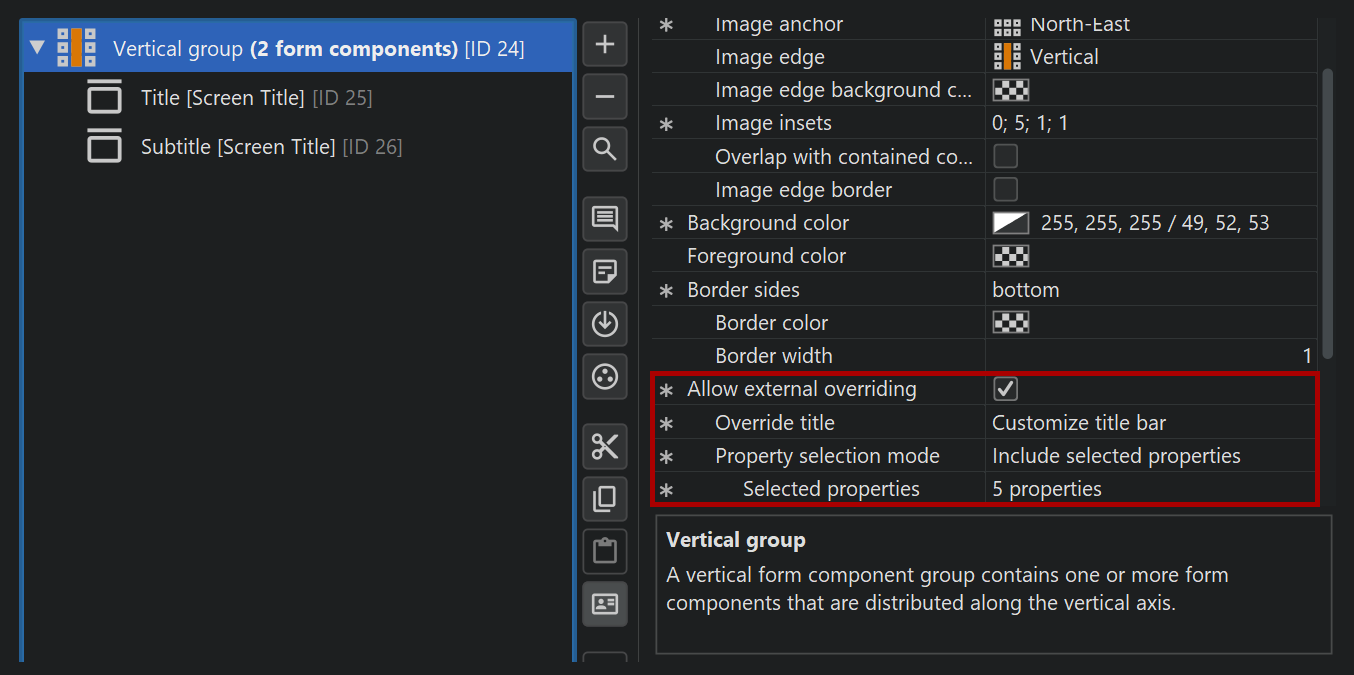Click the sticky note toolbar button
This screenshot has height=675, width=1354.
pyautogui.click(x=605, y=271)
